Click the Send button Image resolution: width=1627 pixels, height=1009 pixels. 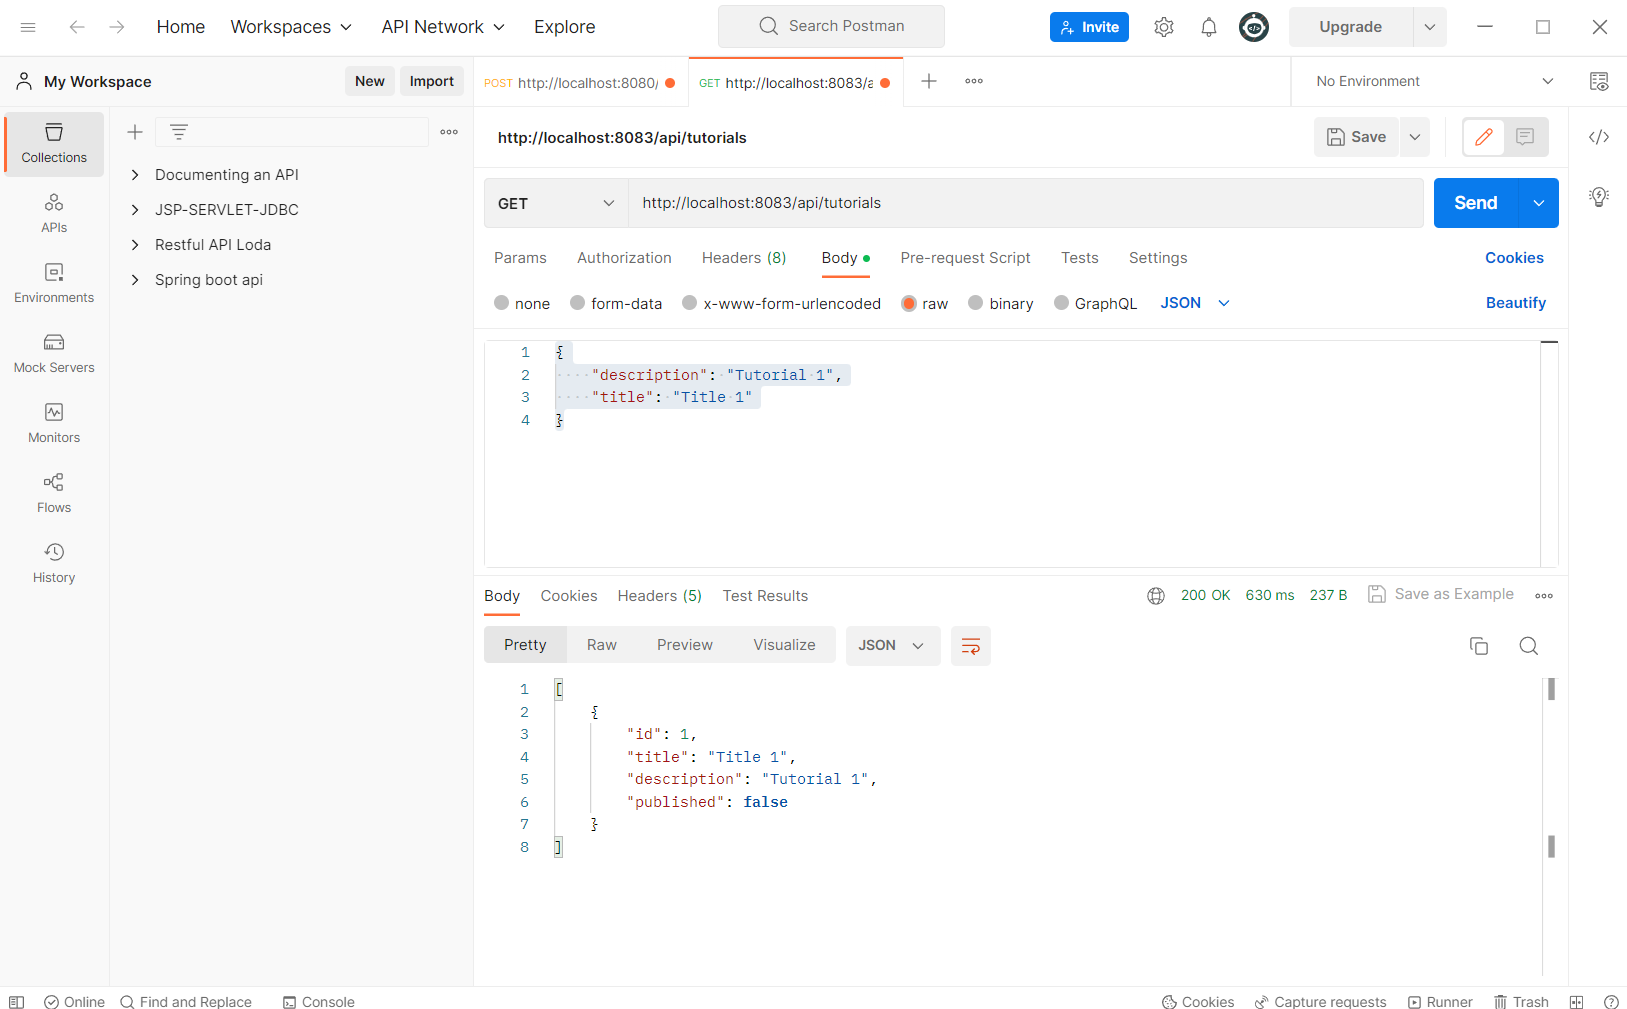(x=1473, y=203)
